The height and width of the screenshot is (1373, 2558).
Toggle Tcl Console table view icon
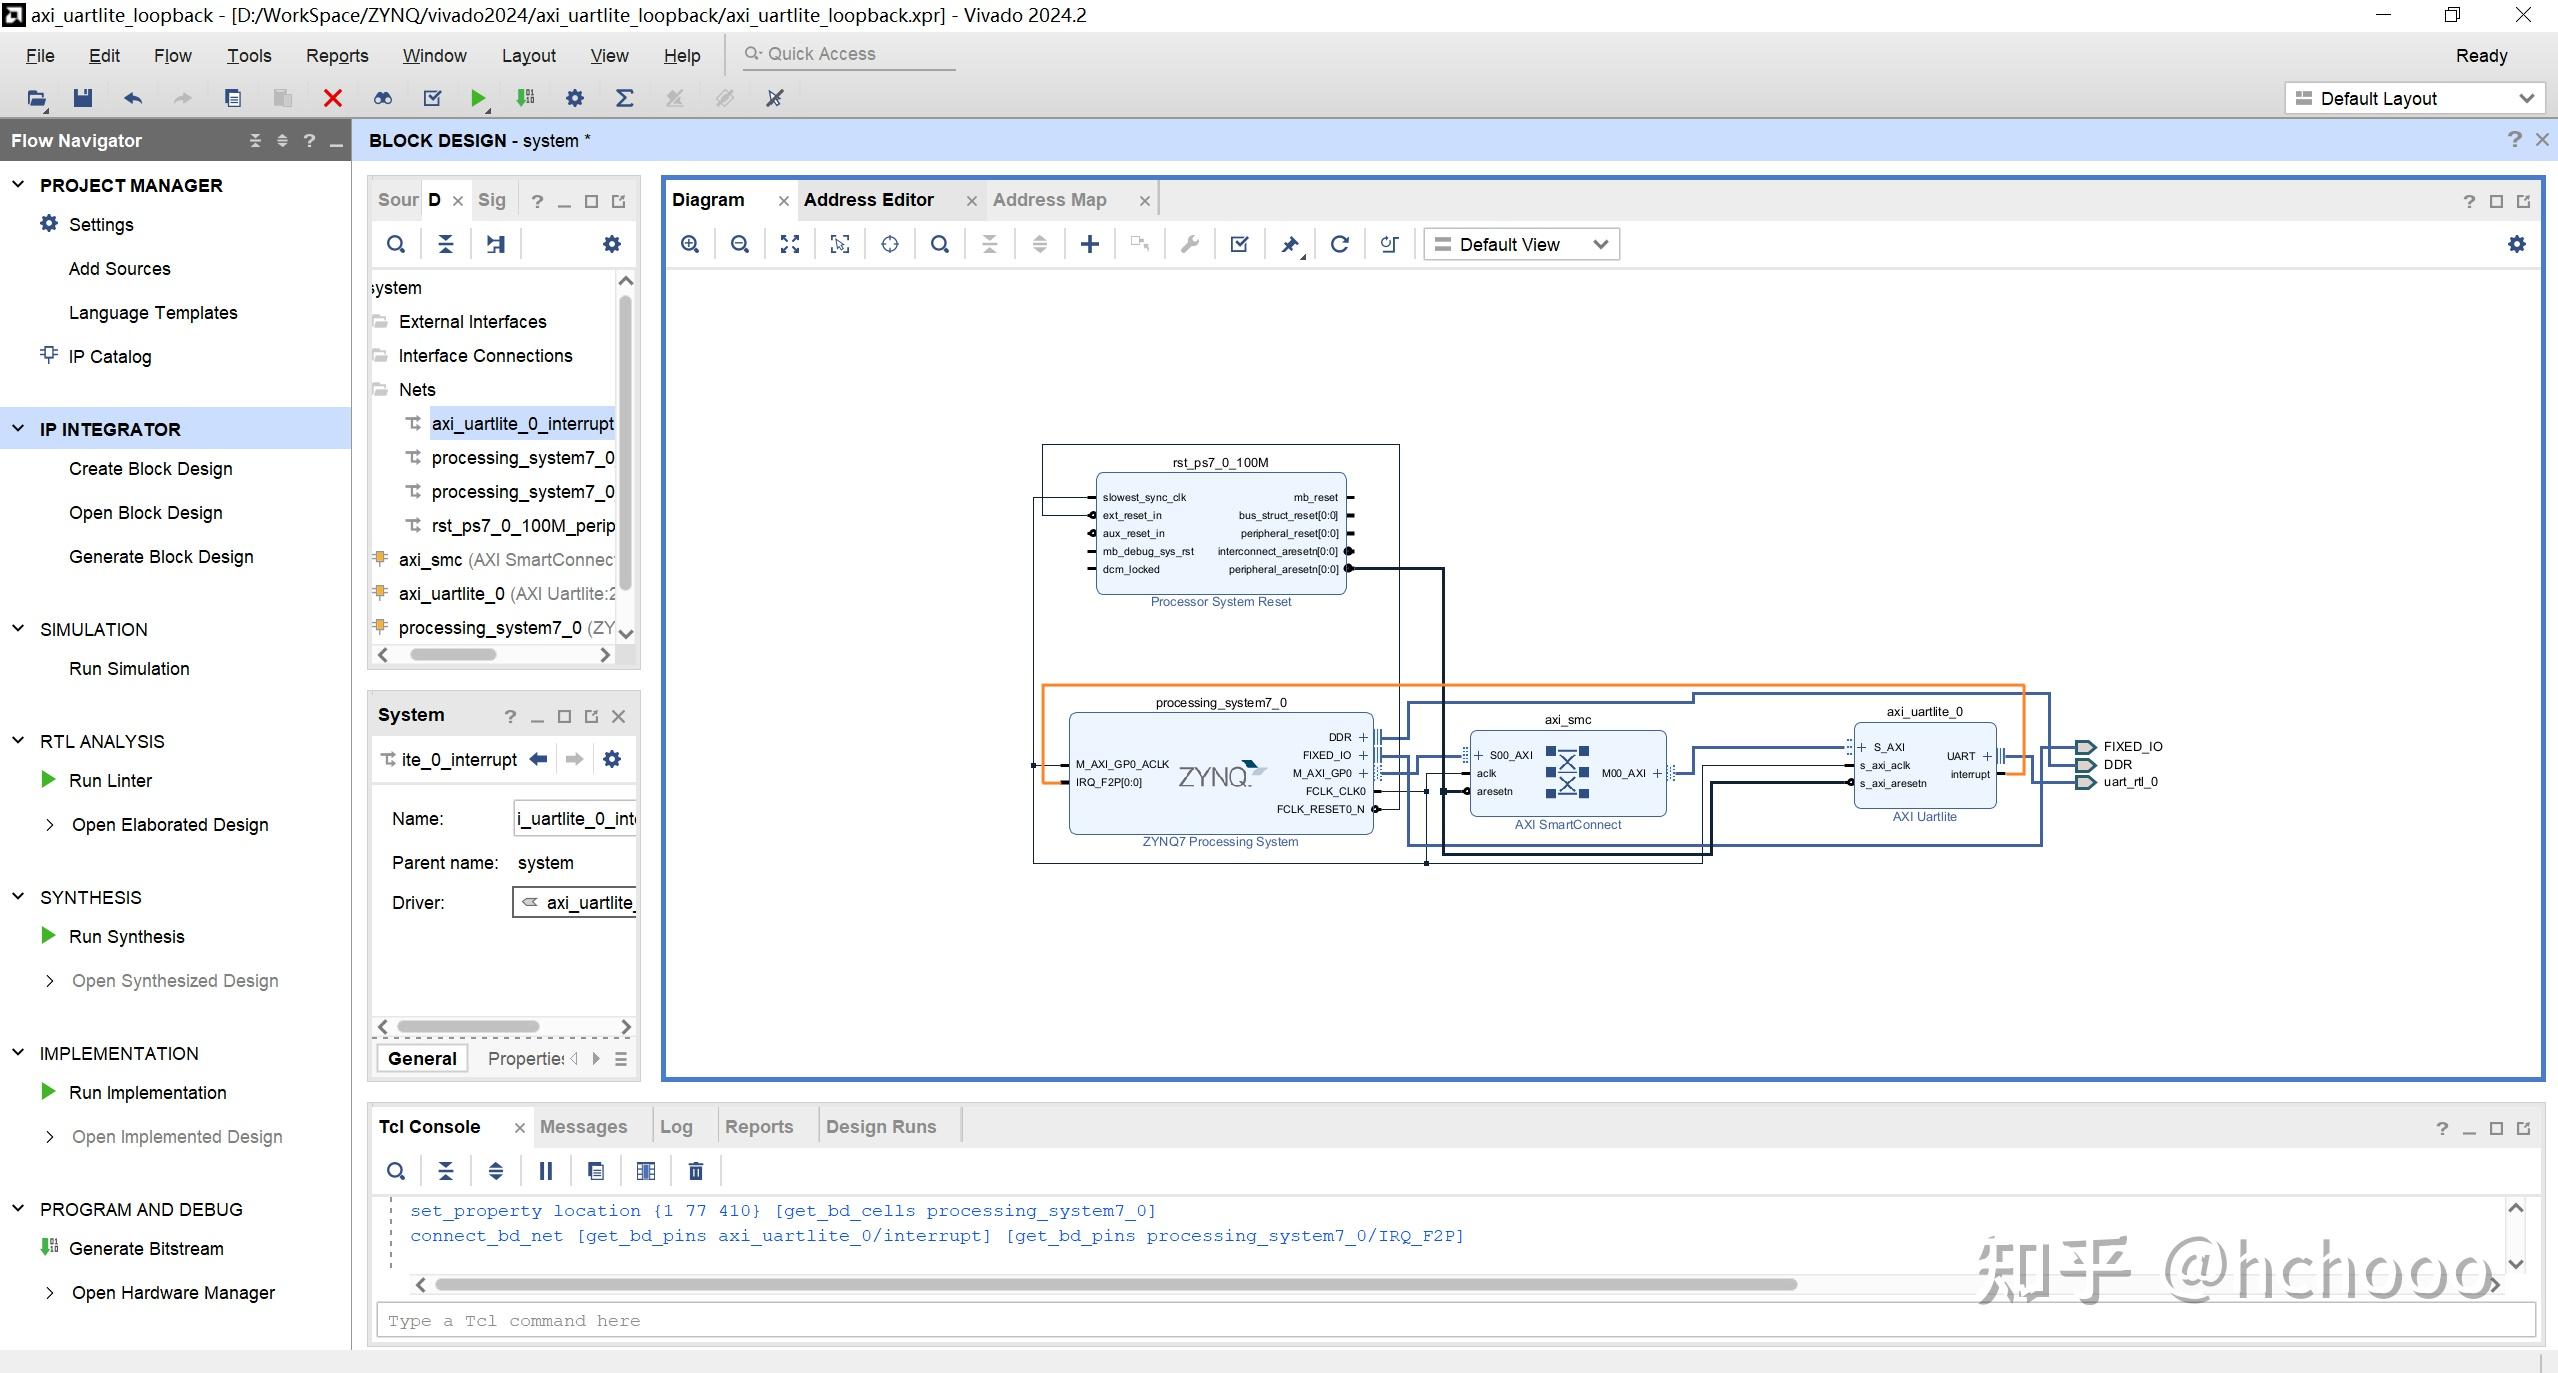pyautogui.click(x=646, y=1171)
